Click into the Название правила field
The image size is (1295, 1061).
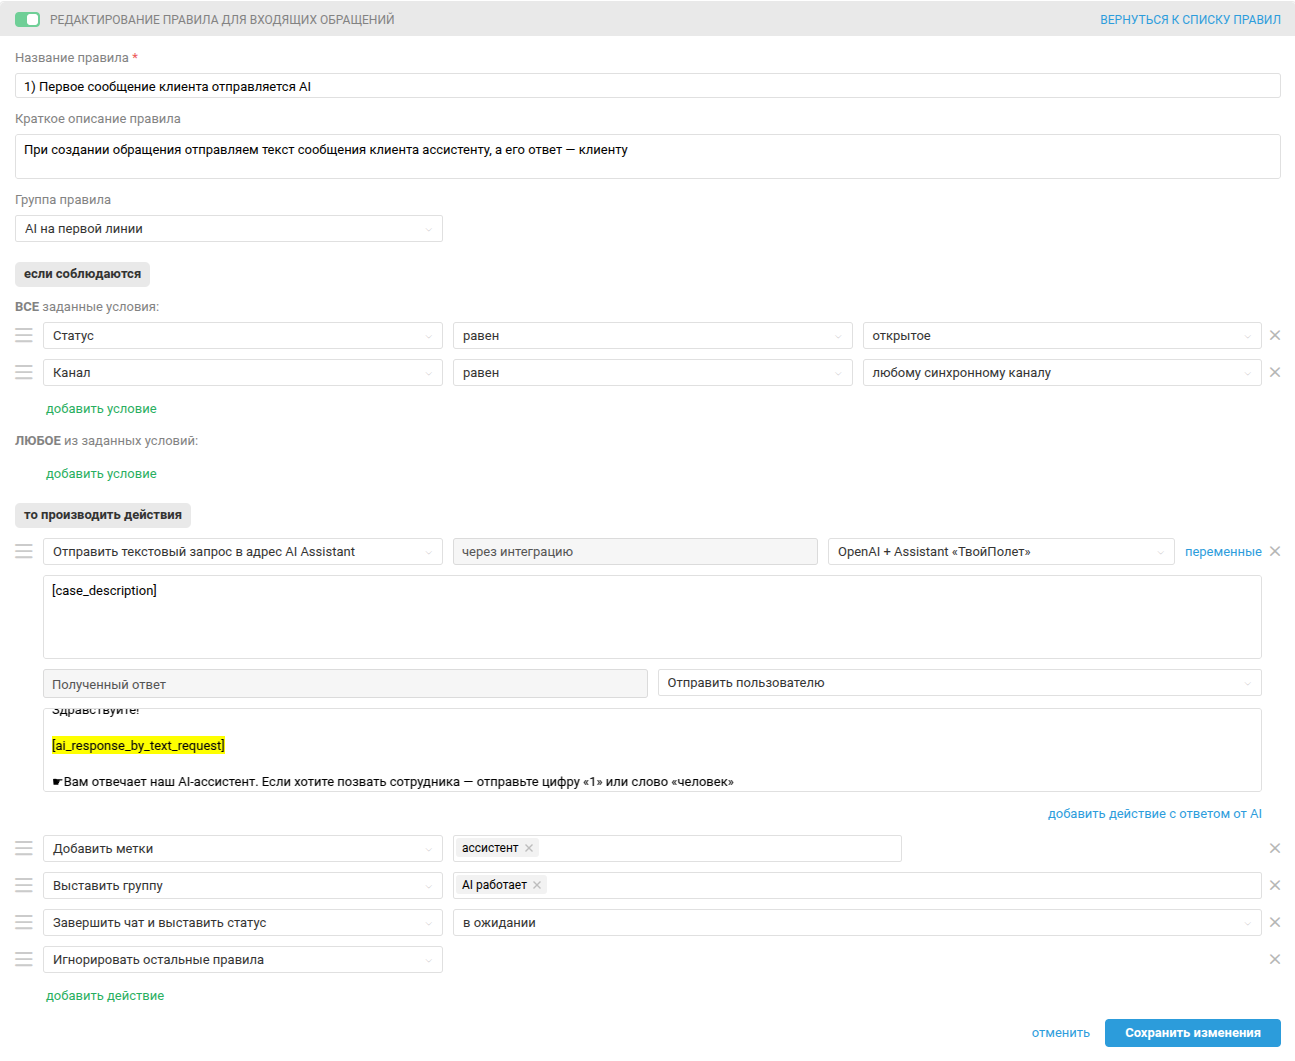pyautogui.click(x=647, y=87)
